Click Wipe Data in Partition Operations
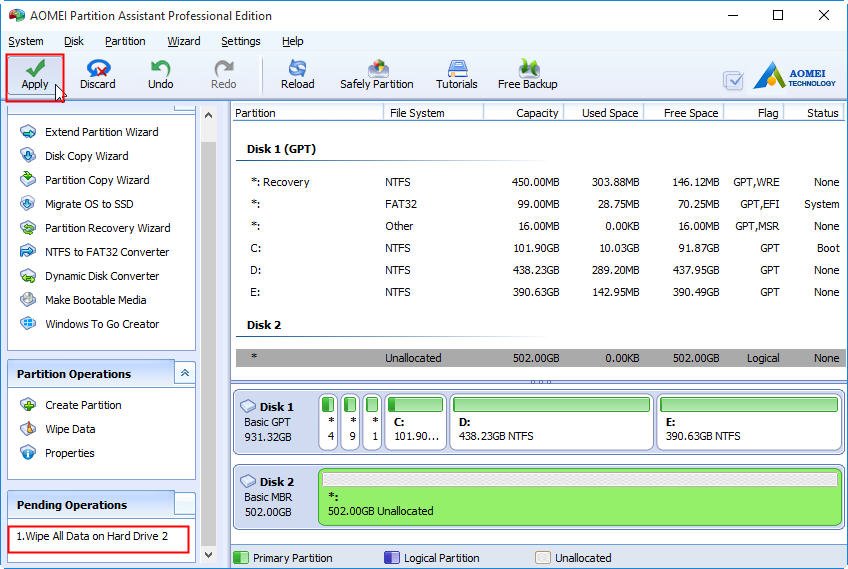Image resolution: width=848 pixels, height=569 pixels. pyautogui.click(x=70, y=429)
